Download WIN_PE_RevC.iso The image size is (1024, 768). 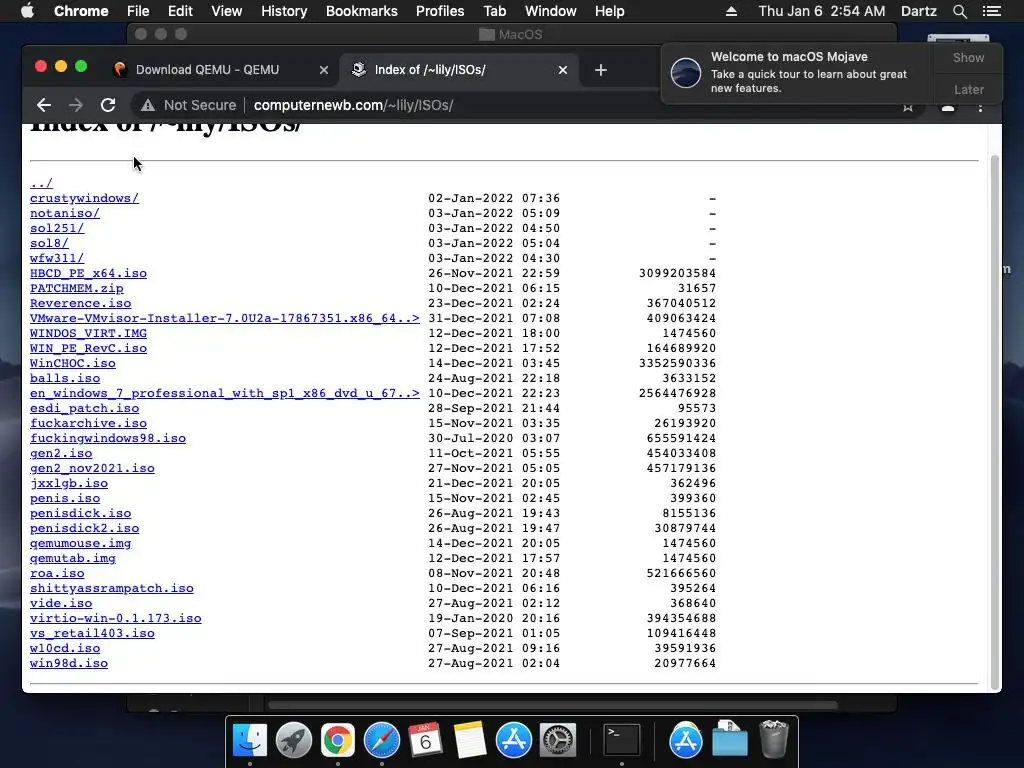click(88, 348)
